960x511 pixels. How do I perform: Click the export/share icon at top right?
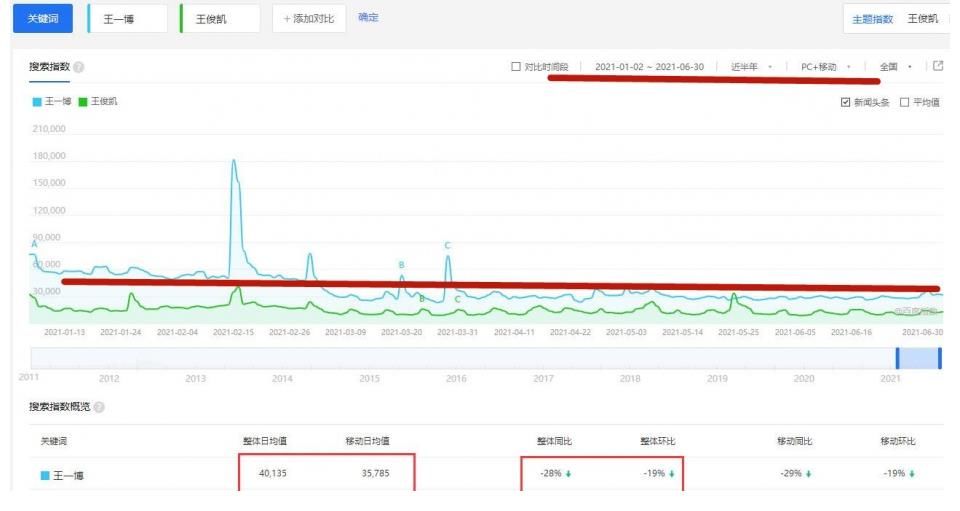tap(938, 65)
